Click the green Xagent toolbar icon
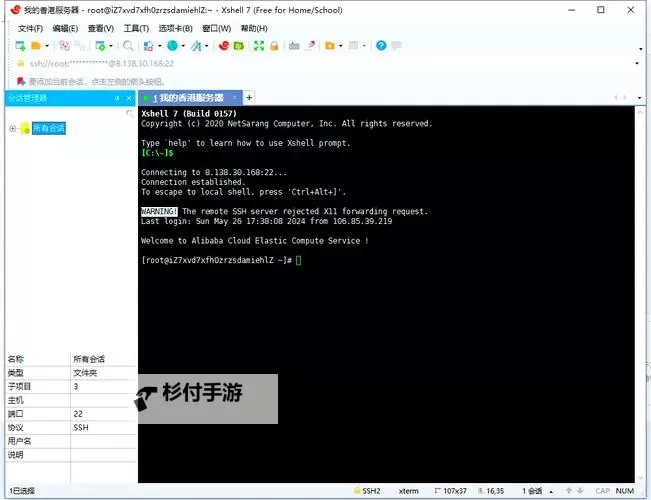The width and height of the screenshot is (651, 500). [x=239, y=46]
